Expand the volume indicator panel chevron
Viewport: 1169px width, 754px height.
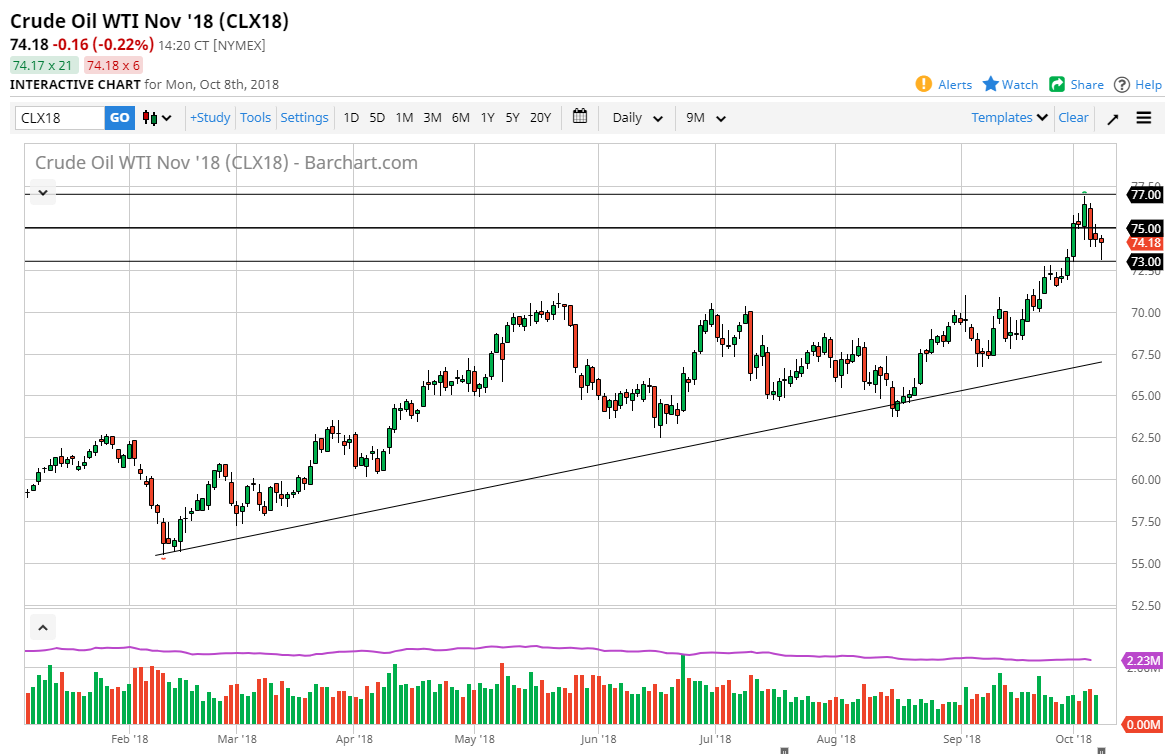click(42, 626)
